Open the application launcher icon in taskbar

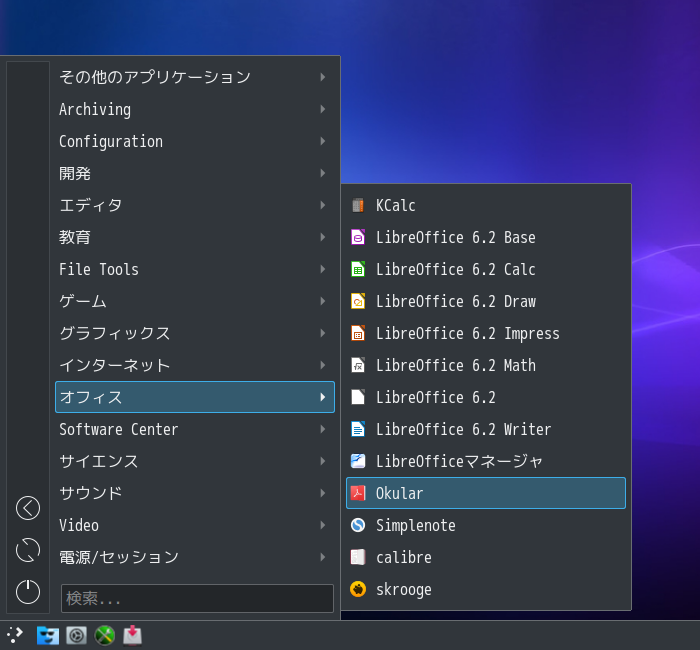(15, 635)
